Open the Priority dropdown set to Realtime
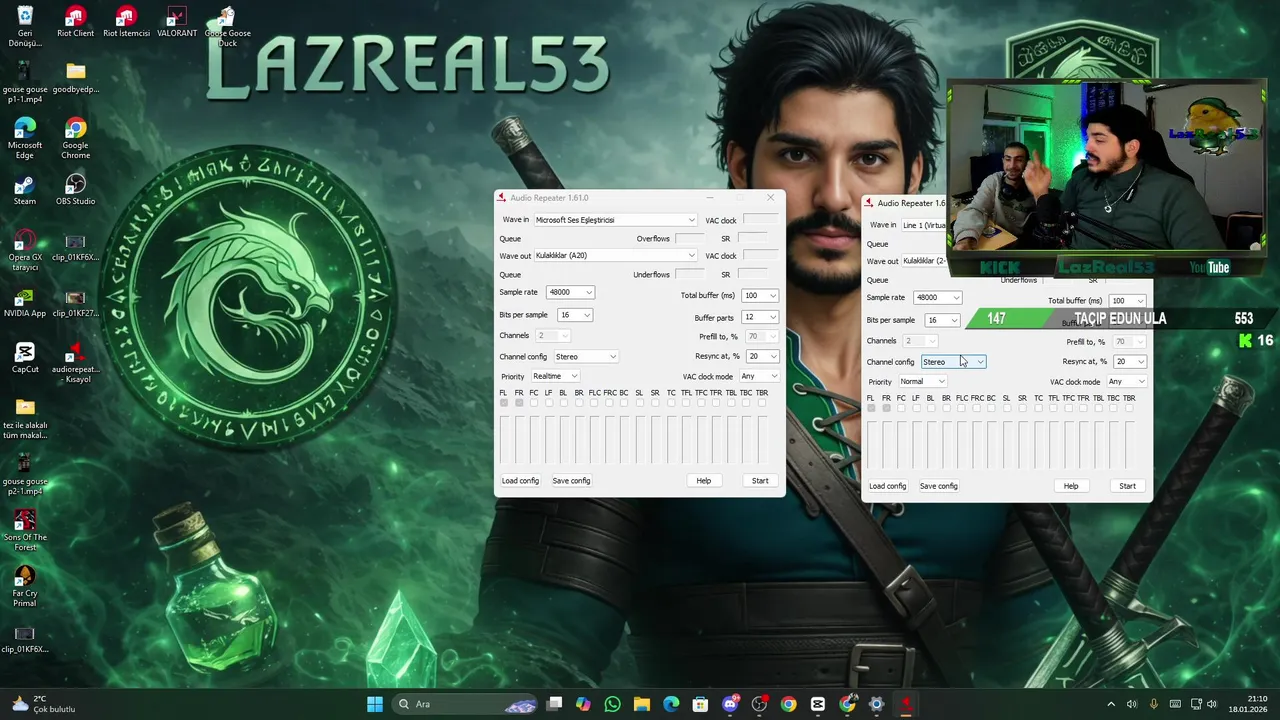1280x720 pixels. [x=555, y=376]
